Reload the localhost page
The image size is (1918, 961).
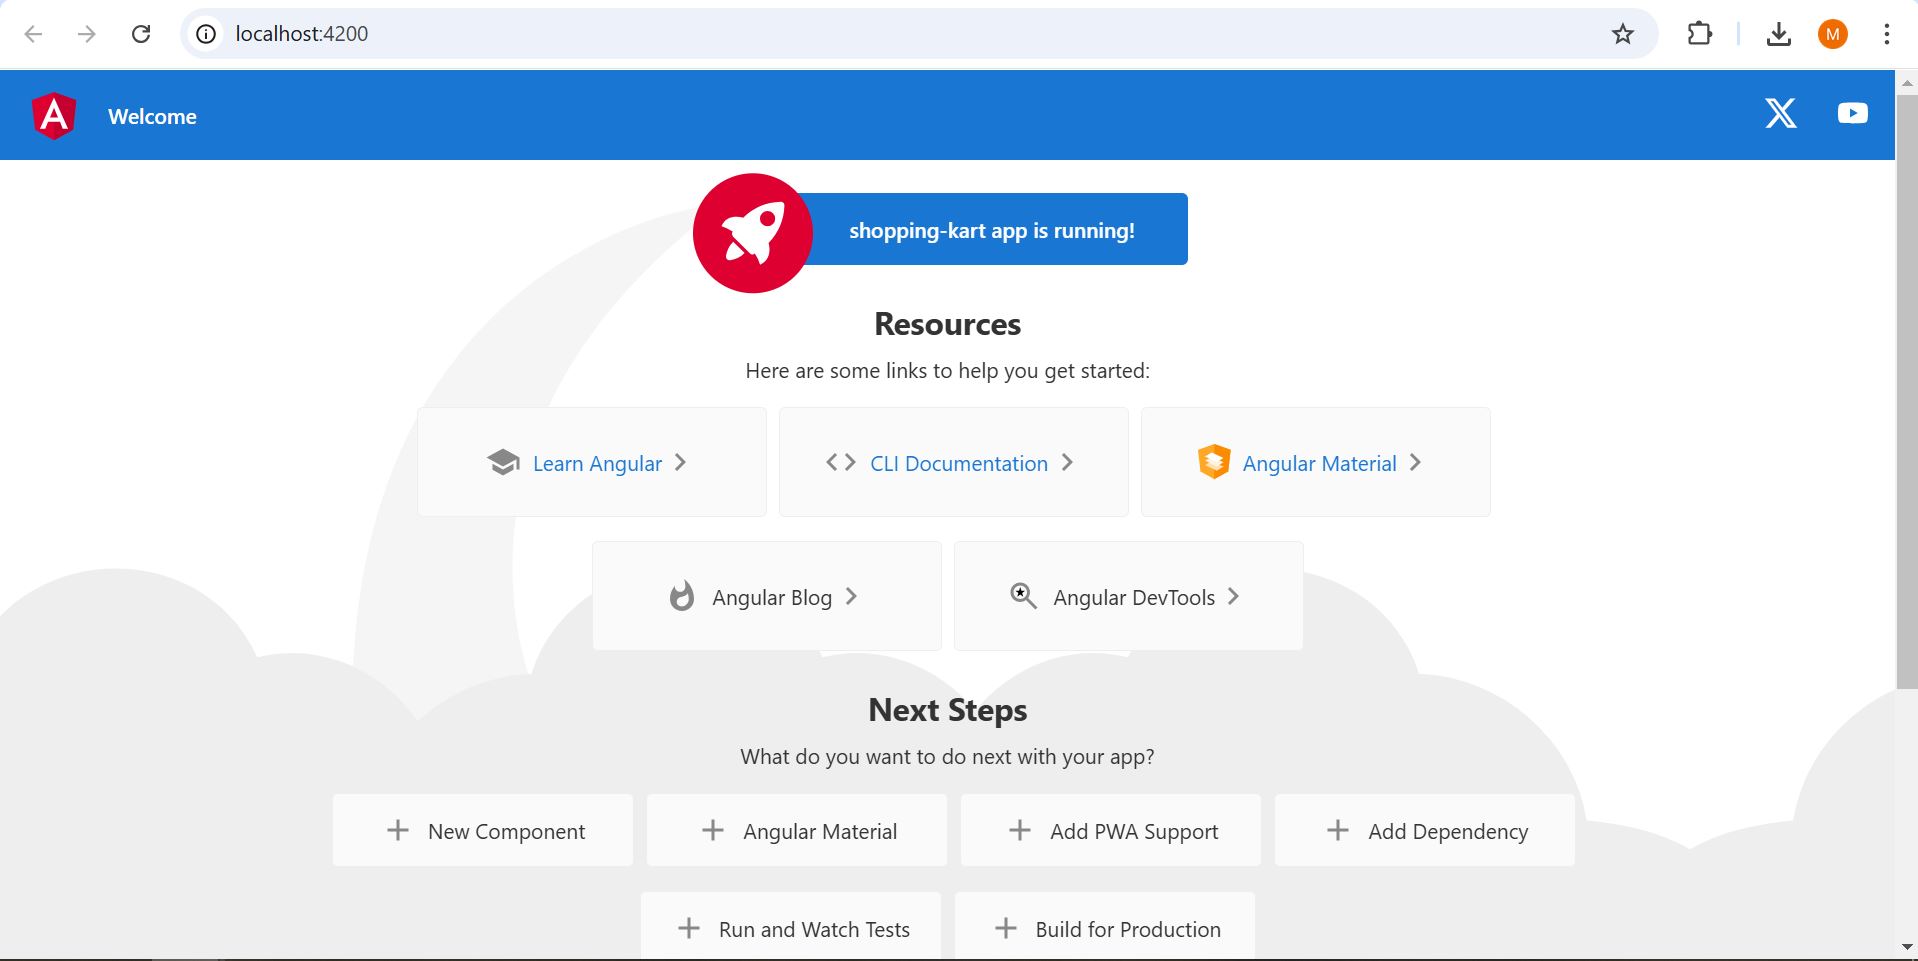point(141,34)
